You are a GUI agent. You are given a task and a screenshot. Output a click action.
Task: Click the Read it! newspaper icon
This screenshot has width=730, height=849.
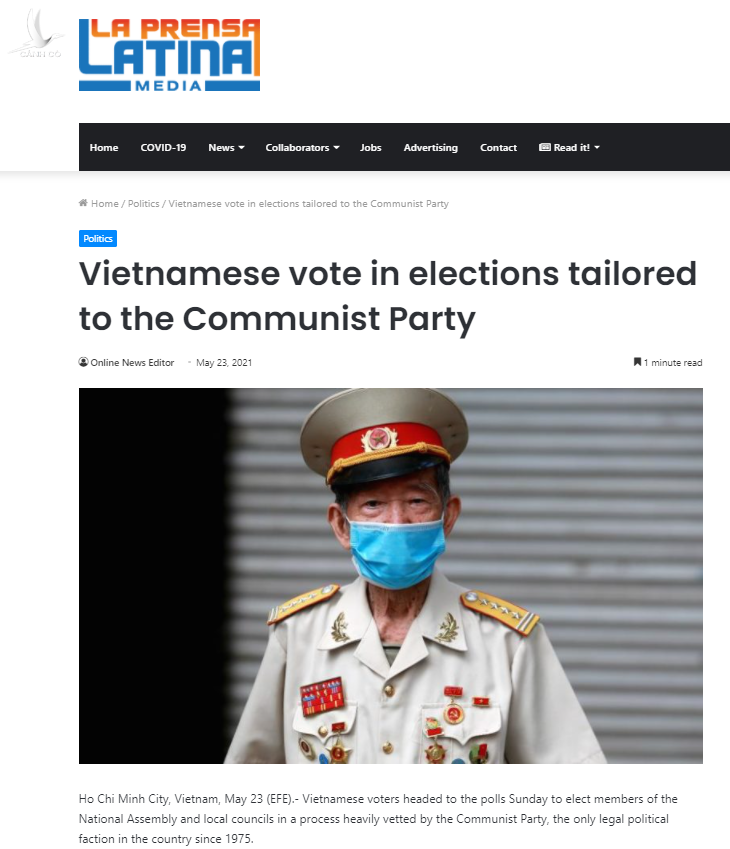(x=544, y=147)
